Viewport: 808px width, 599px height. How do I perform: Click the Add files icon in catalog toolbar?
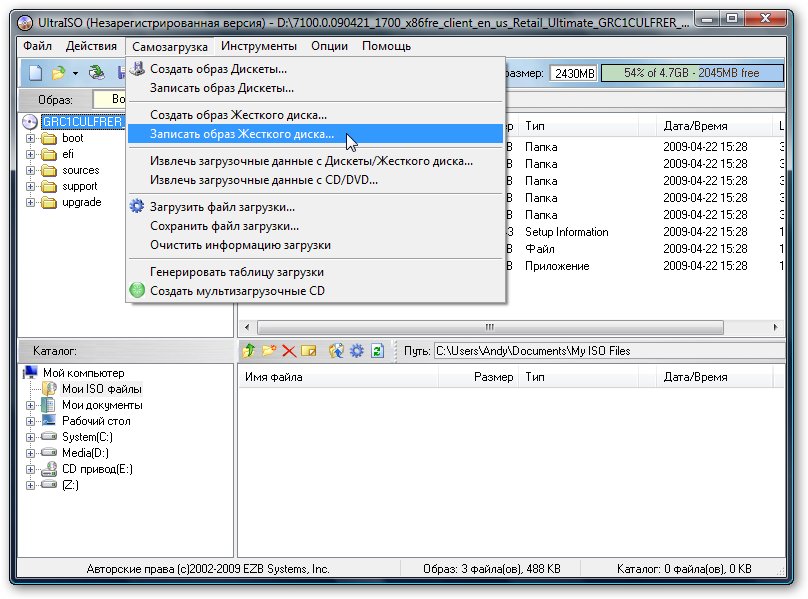tap(336, 351)
